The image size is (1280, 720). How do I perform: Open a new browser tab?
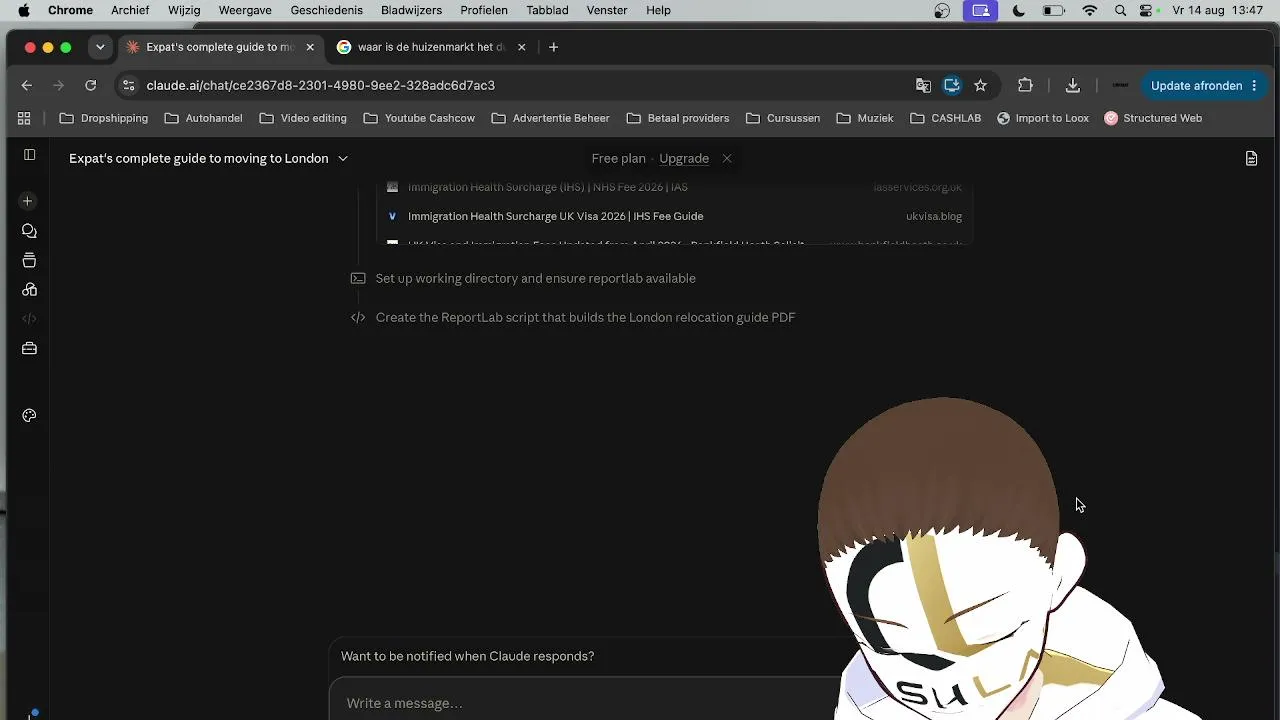(553, 47)
